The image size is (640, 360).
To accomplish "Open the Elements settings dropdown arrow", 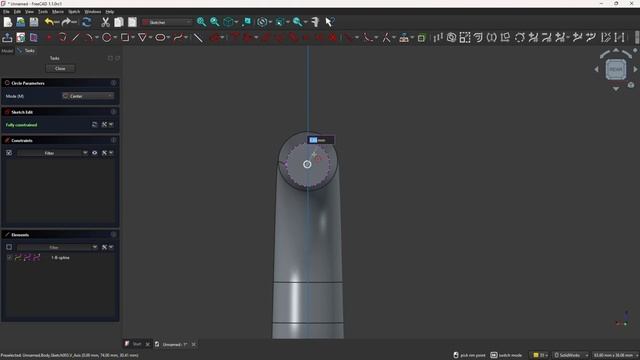I will tap(111, 247).
